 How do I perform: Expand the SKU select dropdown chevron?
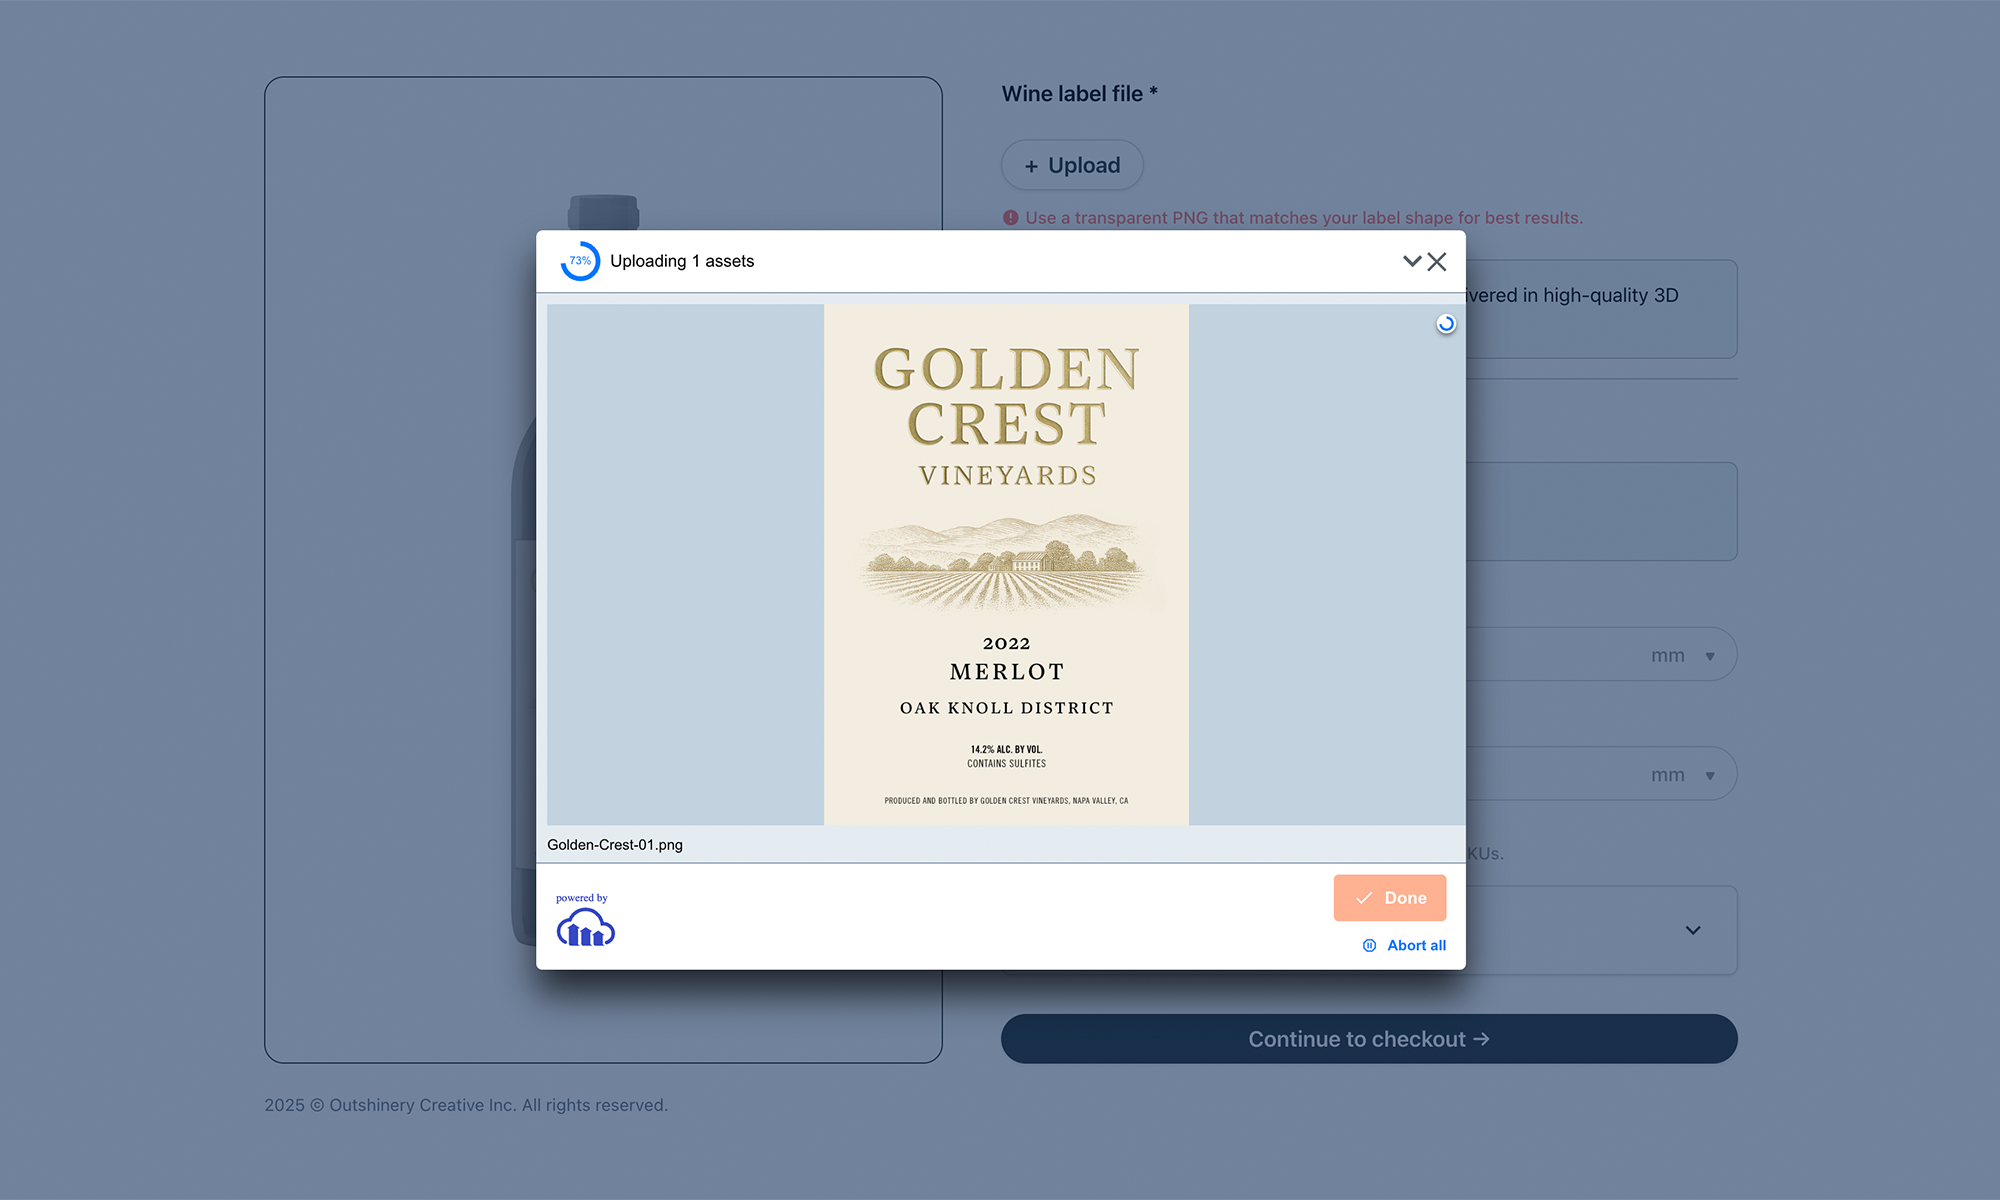tap(1693, 930)
